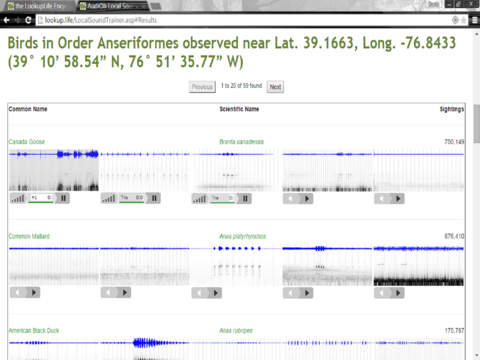Pause the third Canada Goose recording
480x360 pixels.
tap(245, 199)
